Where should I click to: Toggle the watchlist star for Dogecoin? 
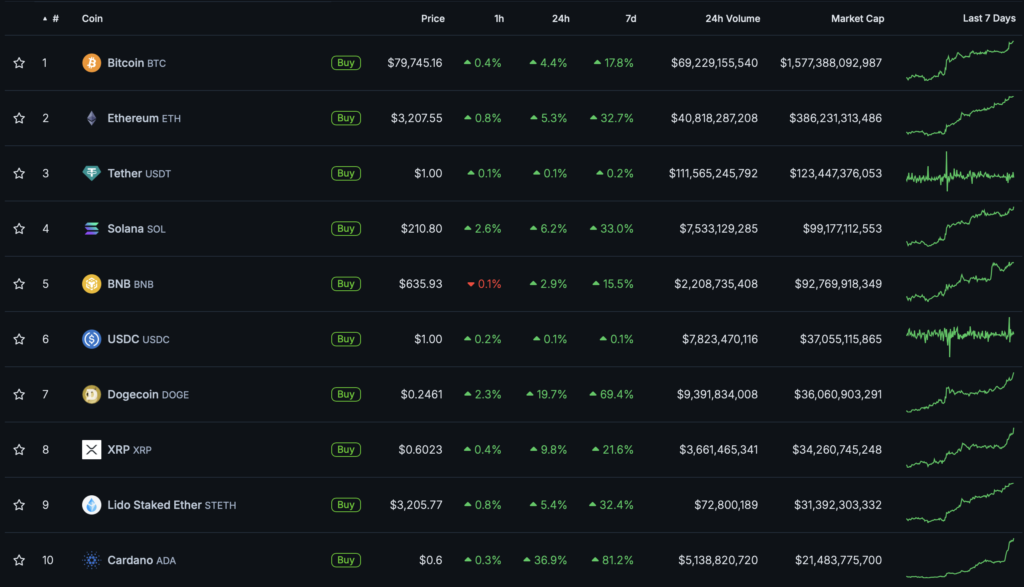click(x=19, y=394)
